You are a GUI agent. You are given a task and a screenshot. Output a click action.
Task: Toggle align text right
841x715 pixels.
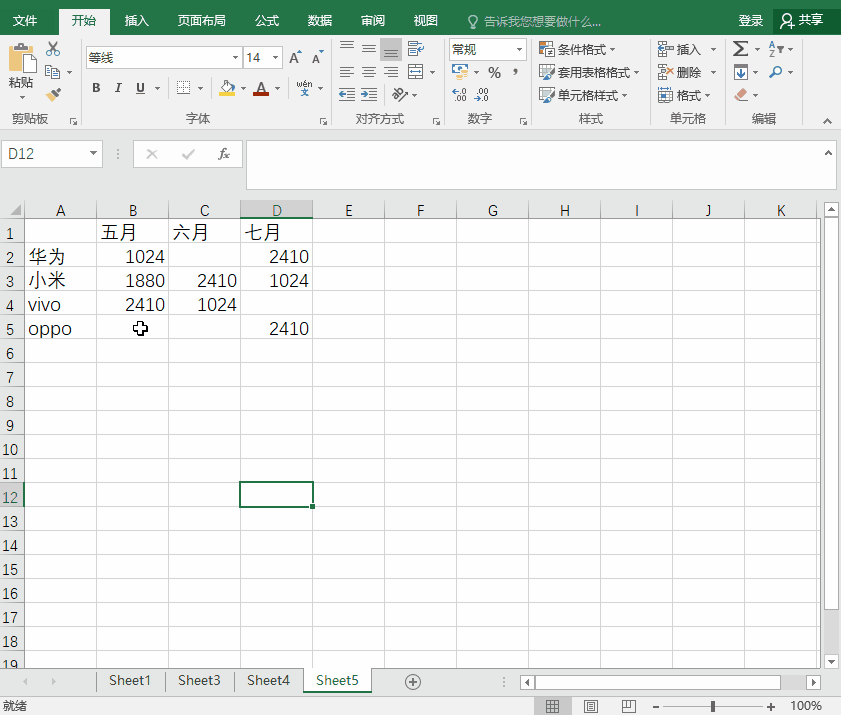(391, 72)
